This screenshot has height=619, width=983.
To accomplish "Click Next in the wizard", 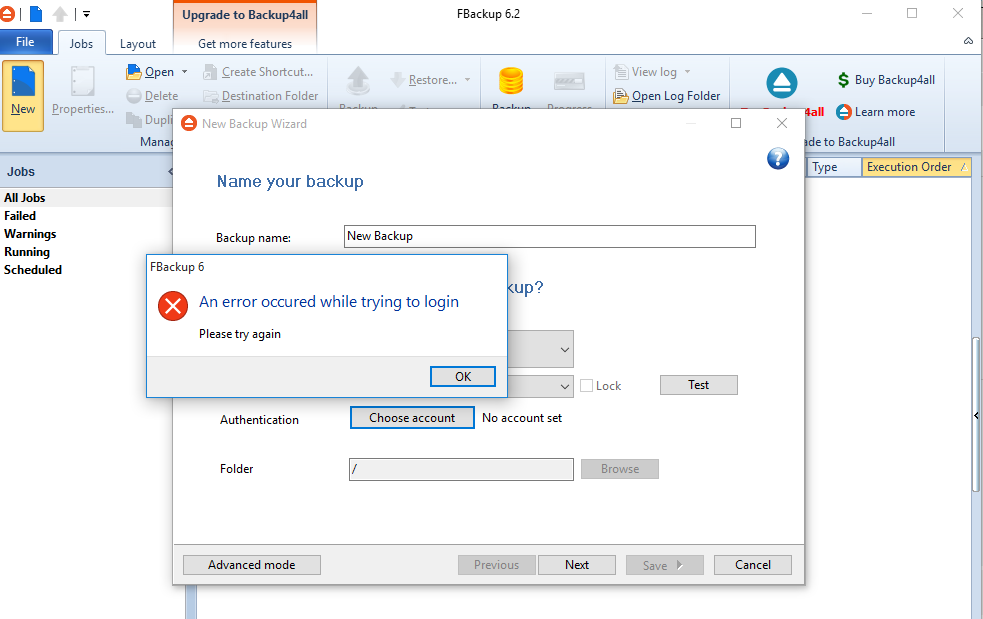I will point(577,565).
